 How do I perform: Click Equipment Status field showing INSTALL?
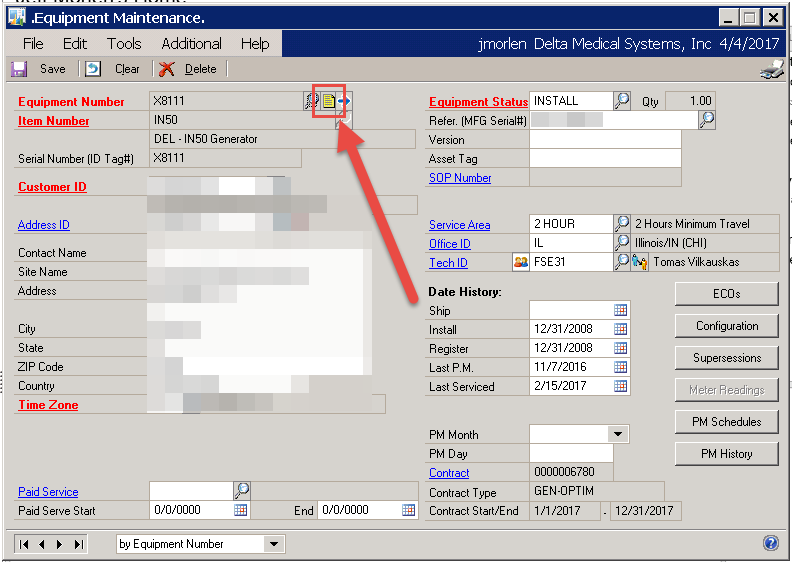(571, 100)
